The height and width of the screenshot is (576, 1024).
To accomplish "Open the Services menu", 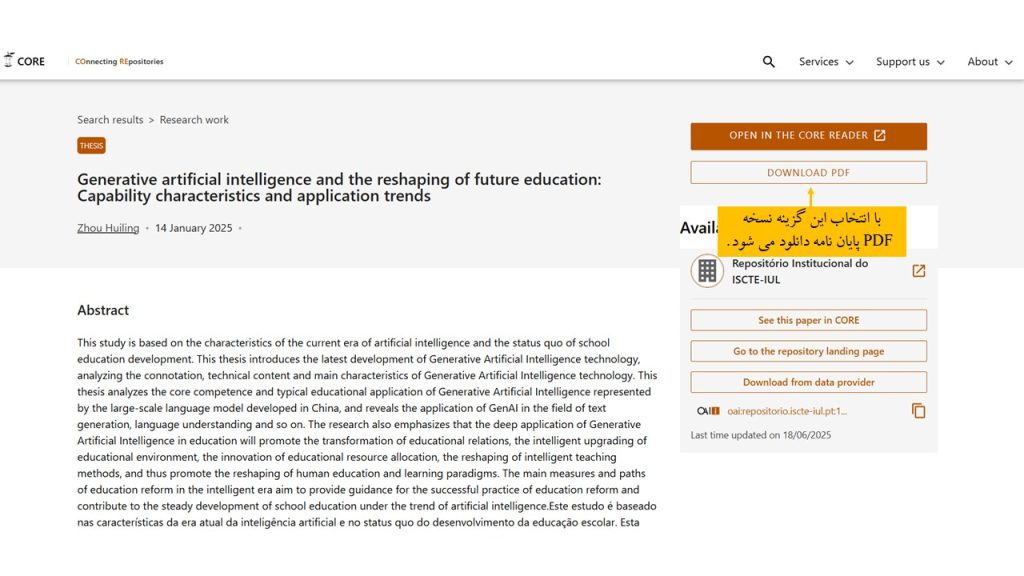I will tap(825, 61).
